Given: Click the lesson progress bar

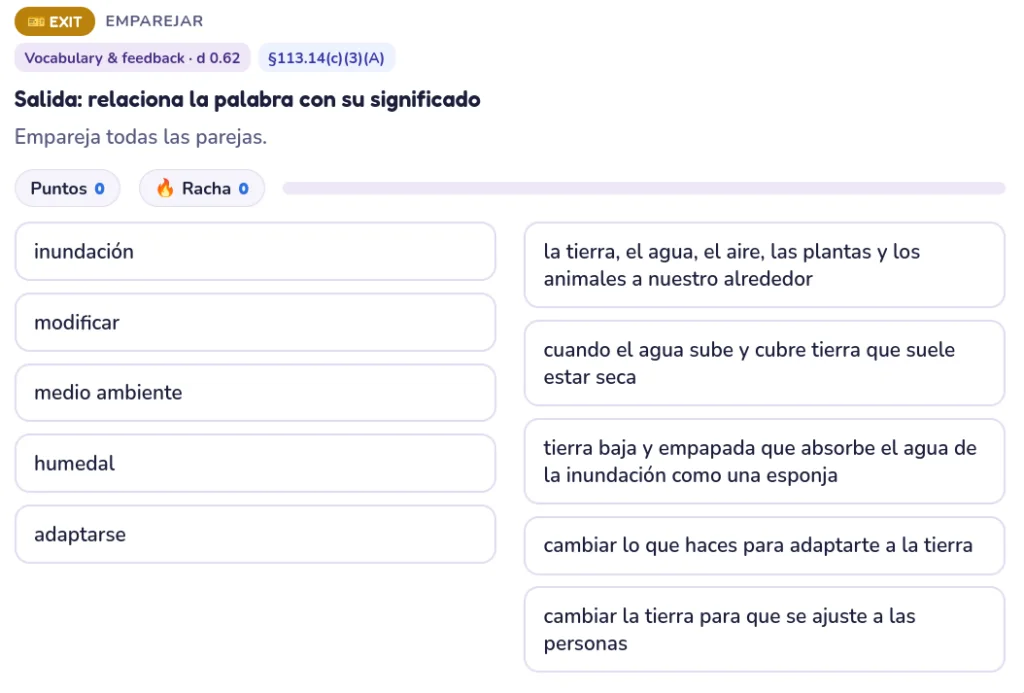Looking at the screenshot, I should [644, 188].
